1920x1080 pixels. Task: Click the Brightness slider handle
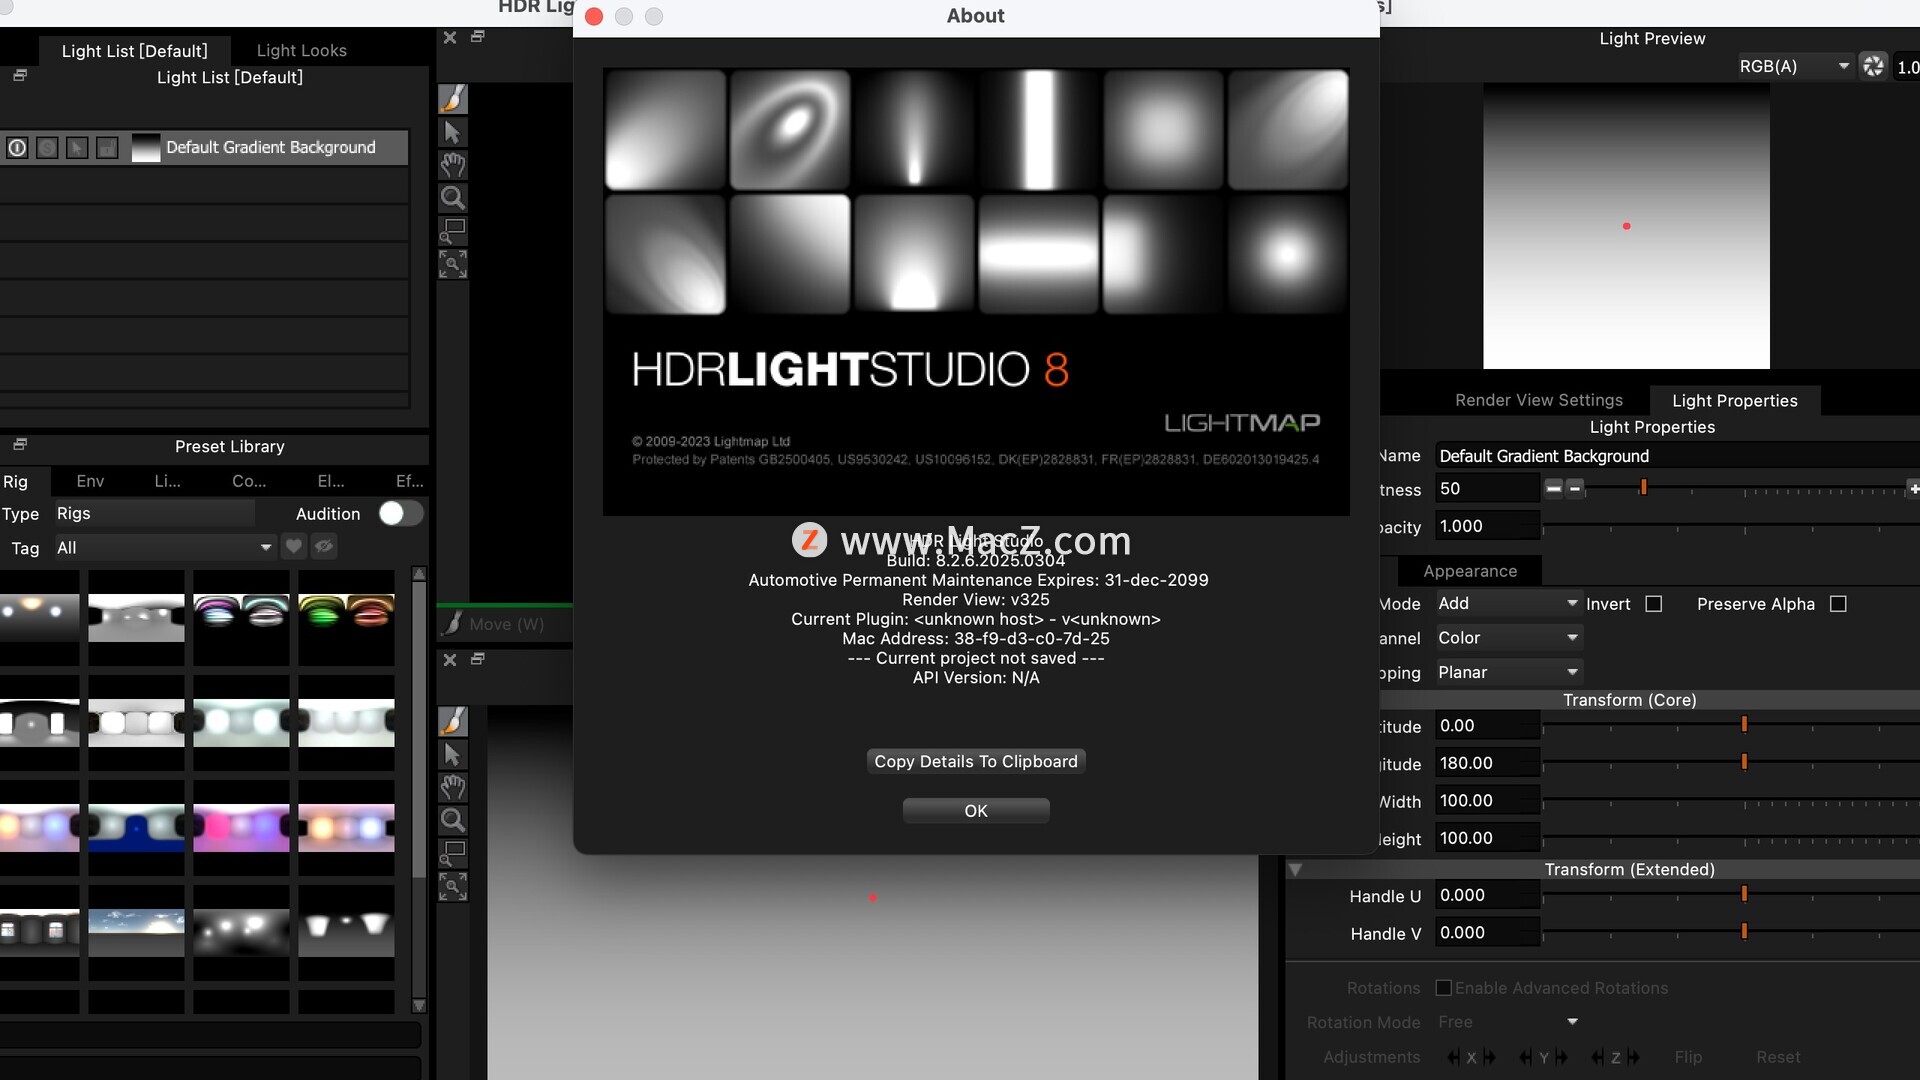[1643, 487]
